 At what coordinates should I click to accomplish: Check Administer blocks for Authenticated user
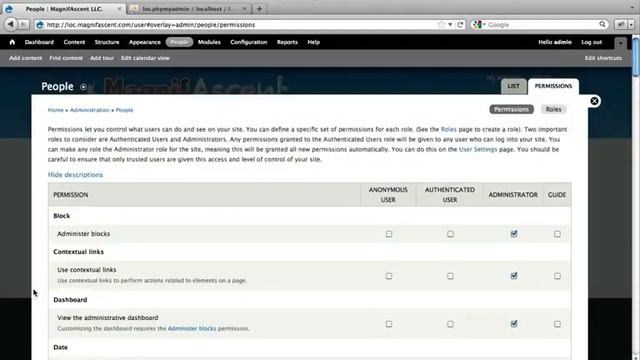(450, 234)
